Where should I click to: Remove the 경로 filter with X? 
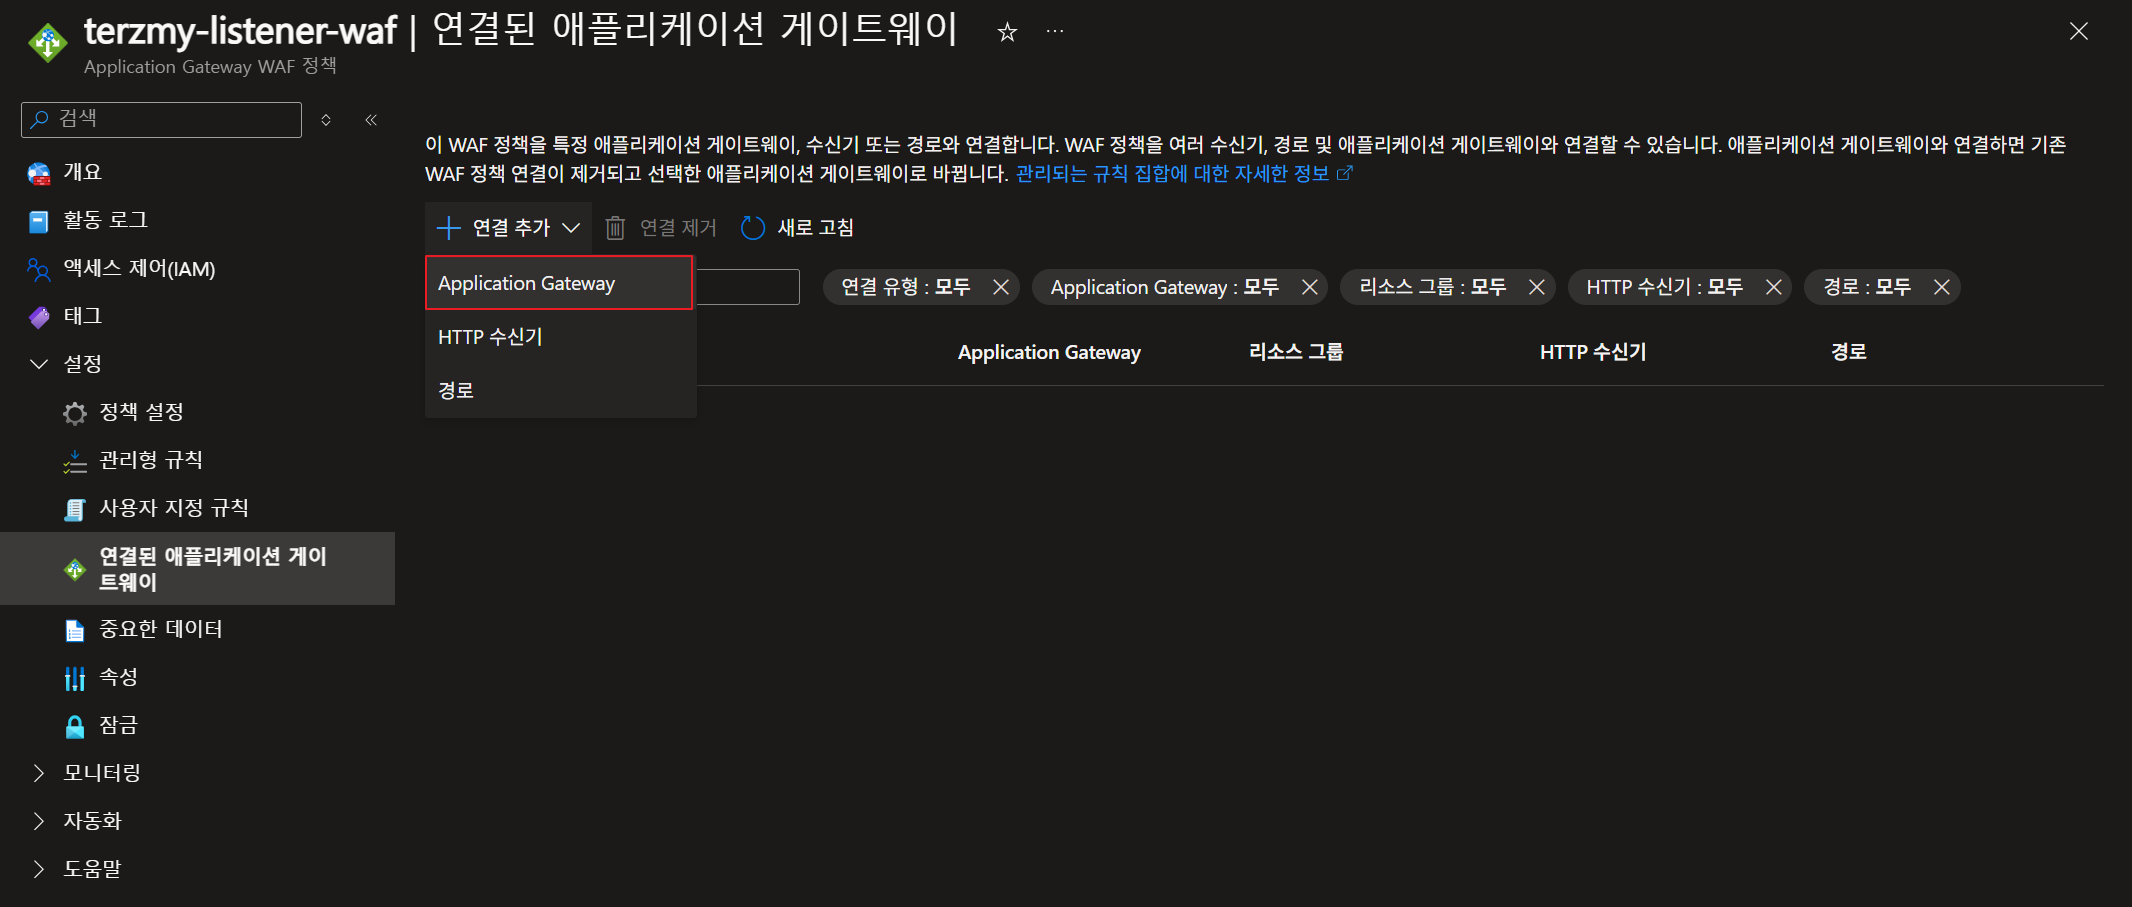click(x=1942, y=287)
